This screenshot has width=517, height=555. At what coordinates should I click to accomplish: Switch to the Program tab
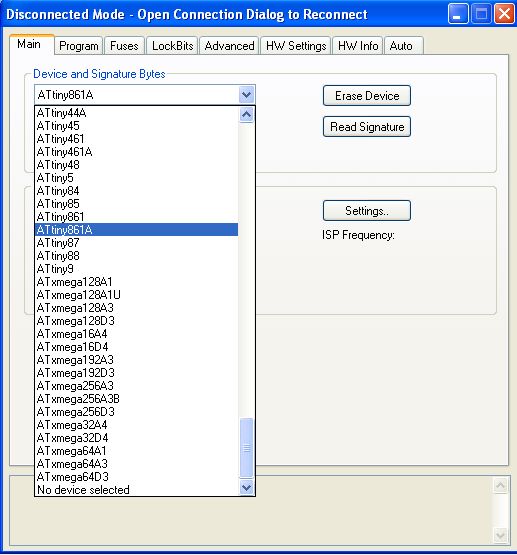click(79, 46)
